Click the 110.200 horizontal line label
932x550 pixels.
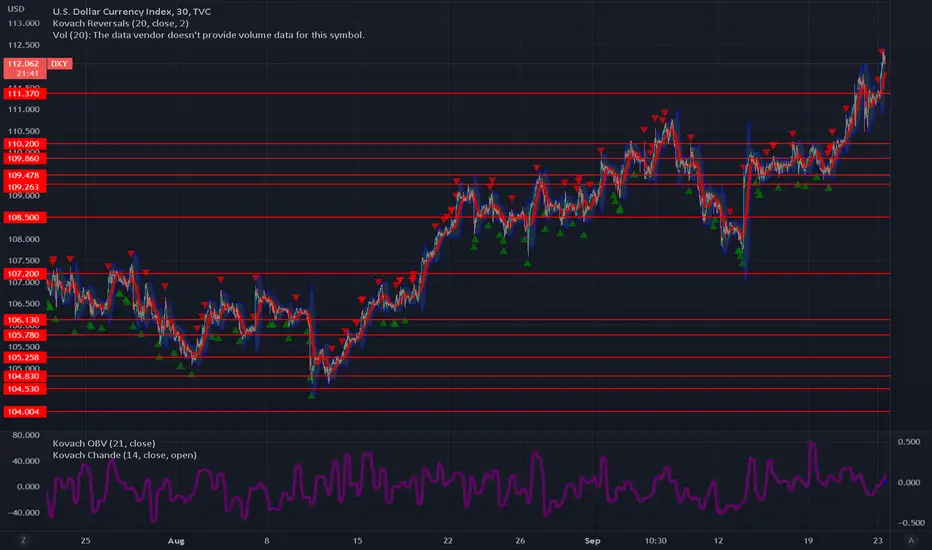pyautogui.click(x=24, y=144)
